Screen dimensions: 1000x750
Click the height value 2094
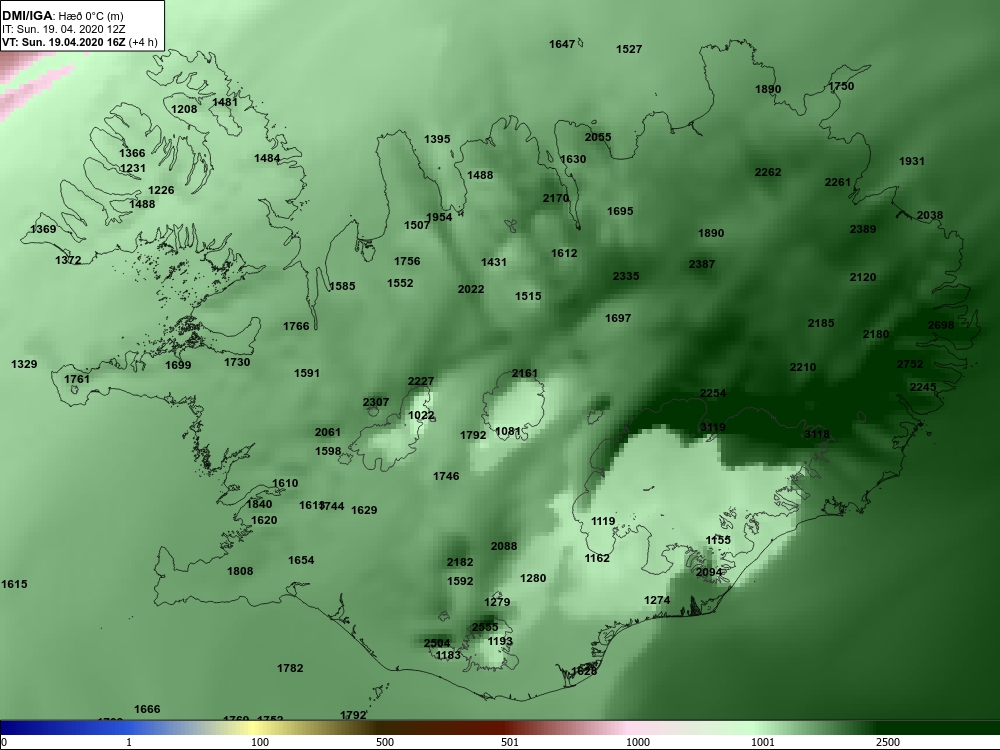709,573
